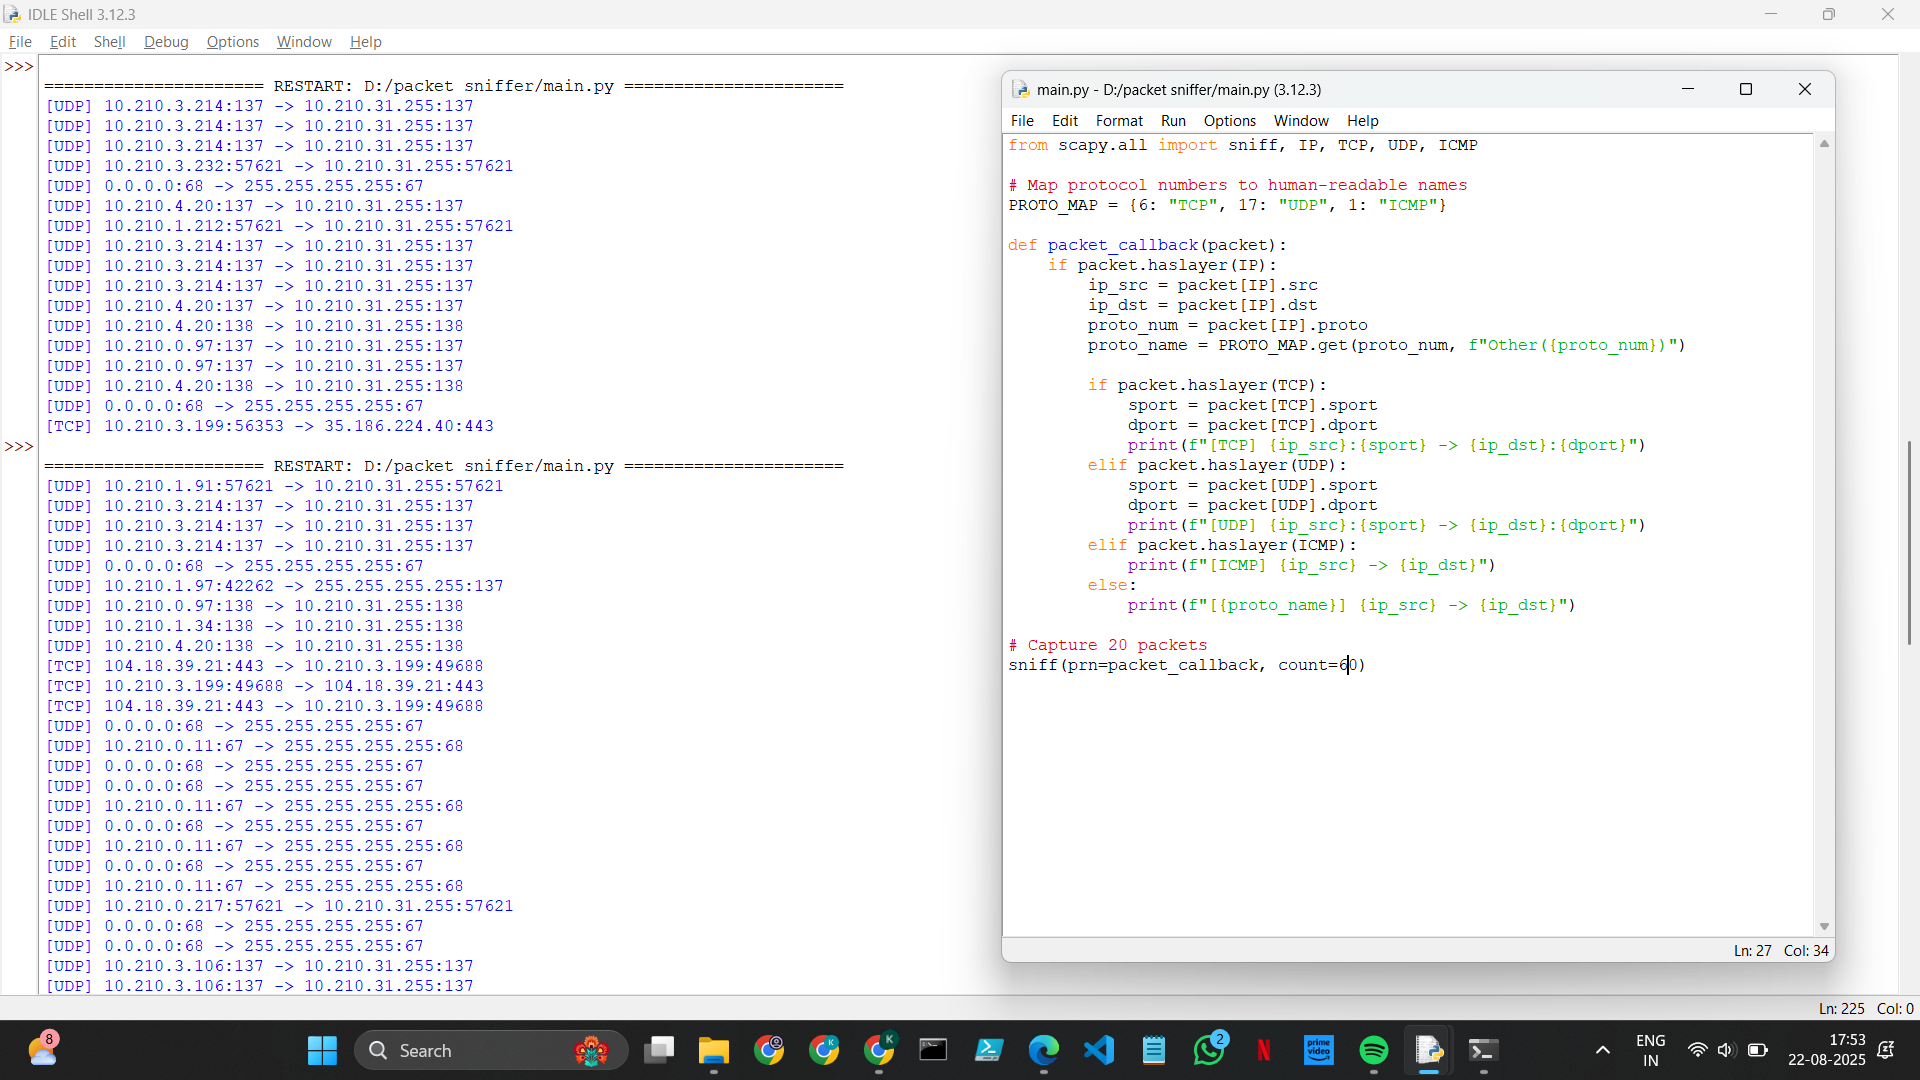Screen dimensions: 1920x1080
Task: Open Visual Studio Code from the taskbar
Action: pos(1099,1050)
